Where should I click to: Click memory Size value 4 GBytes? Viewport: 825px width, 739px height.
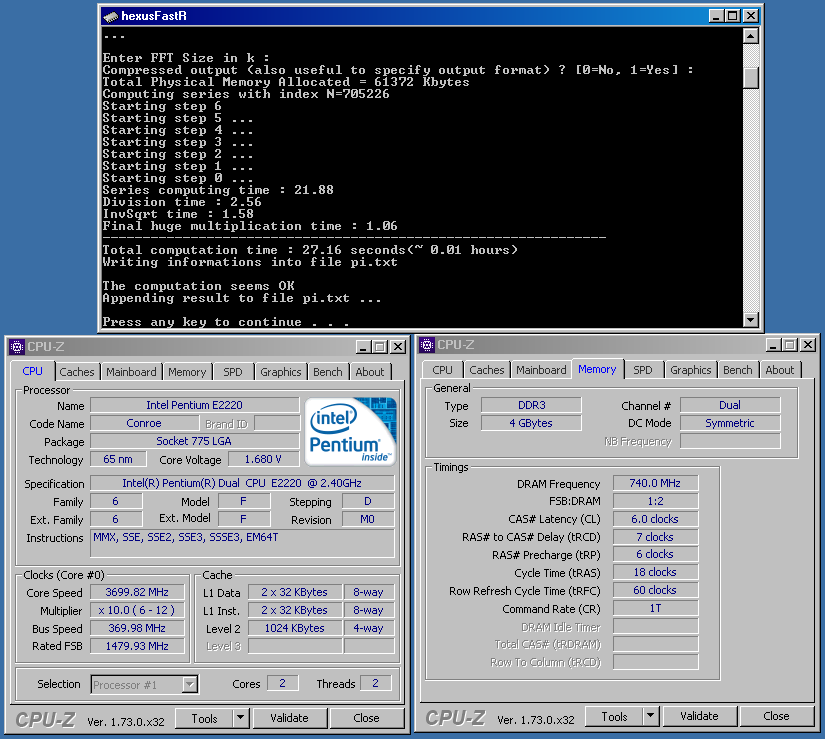(531, 423)
